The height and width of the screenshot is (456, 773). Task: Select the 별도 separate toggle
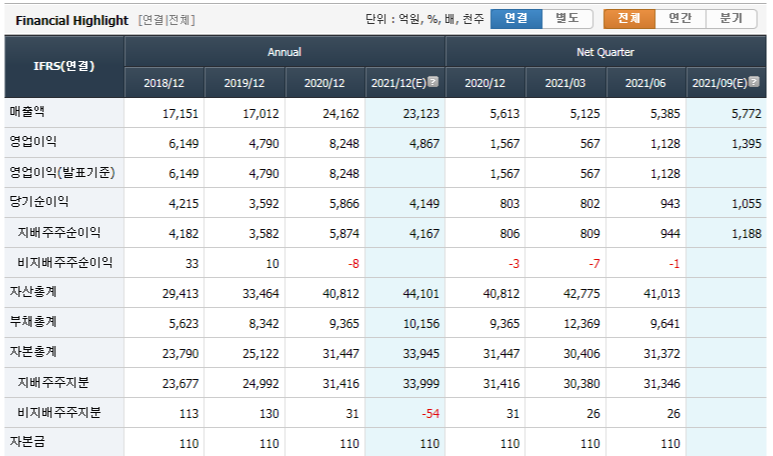(567, 19)
